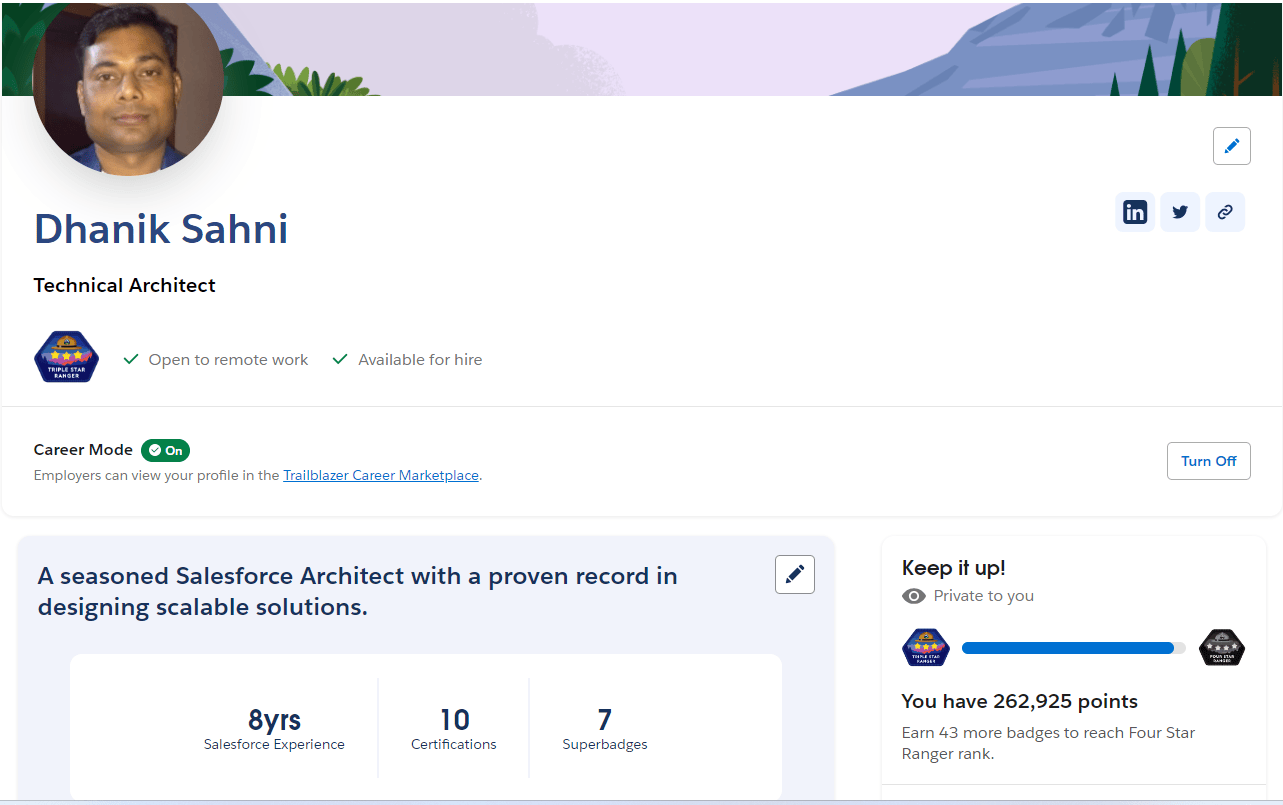Click the Career Mode label
Screen dimensions: 1283x805
[x=83, y=450]
